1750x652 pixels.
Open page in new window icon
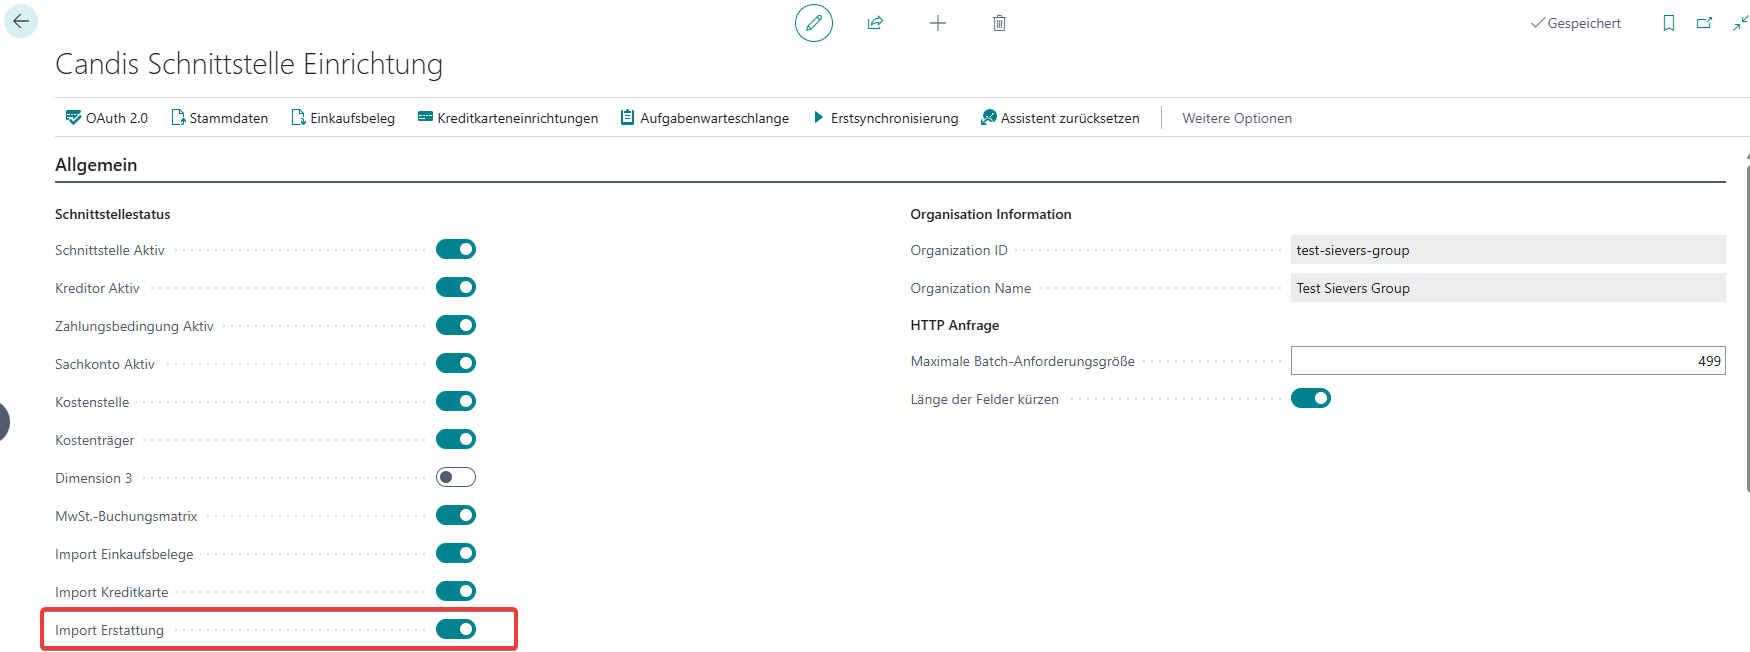click(1704, 23)
